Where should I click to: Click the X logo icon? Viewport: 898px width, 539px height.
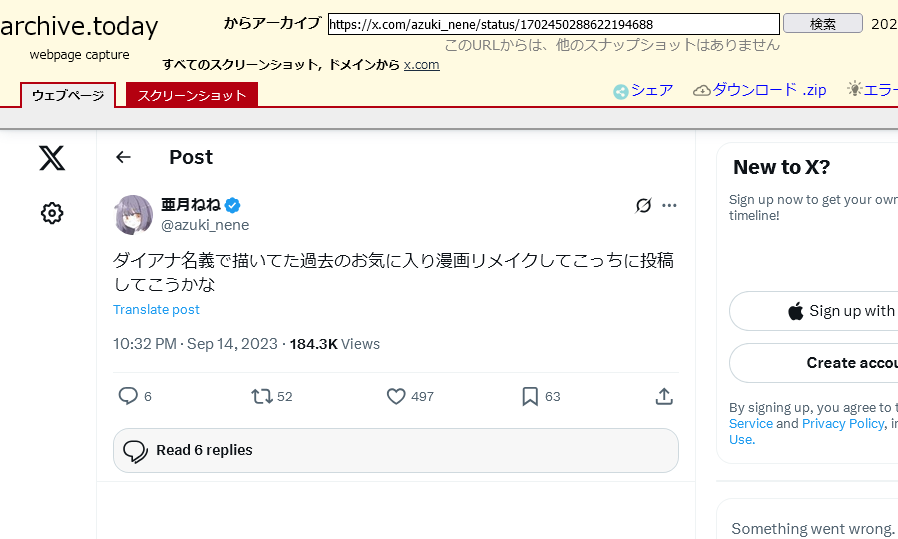click(x=52, y=158)
